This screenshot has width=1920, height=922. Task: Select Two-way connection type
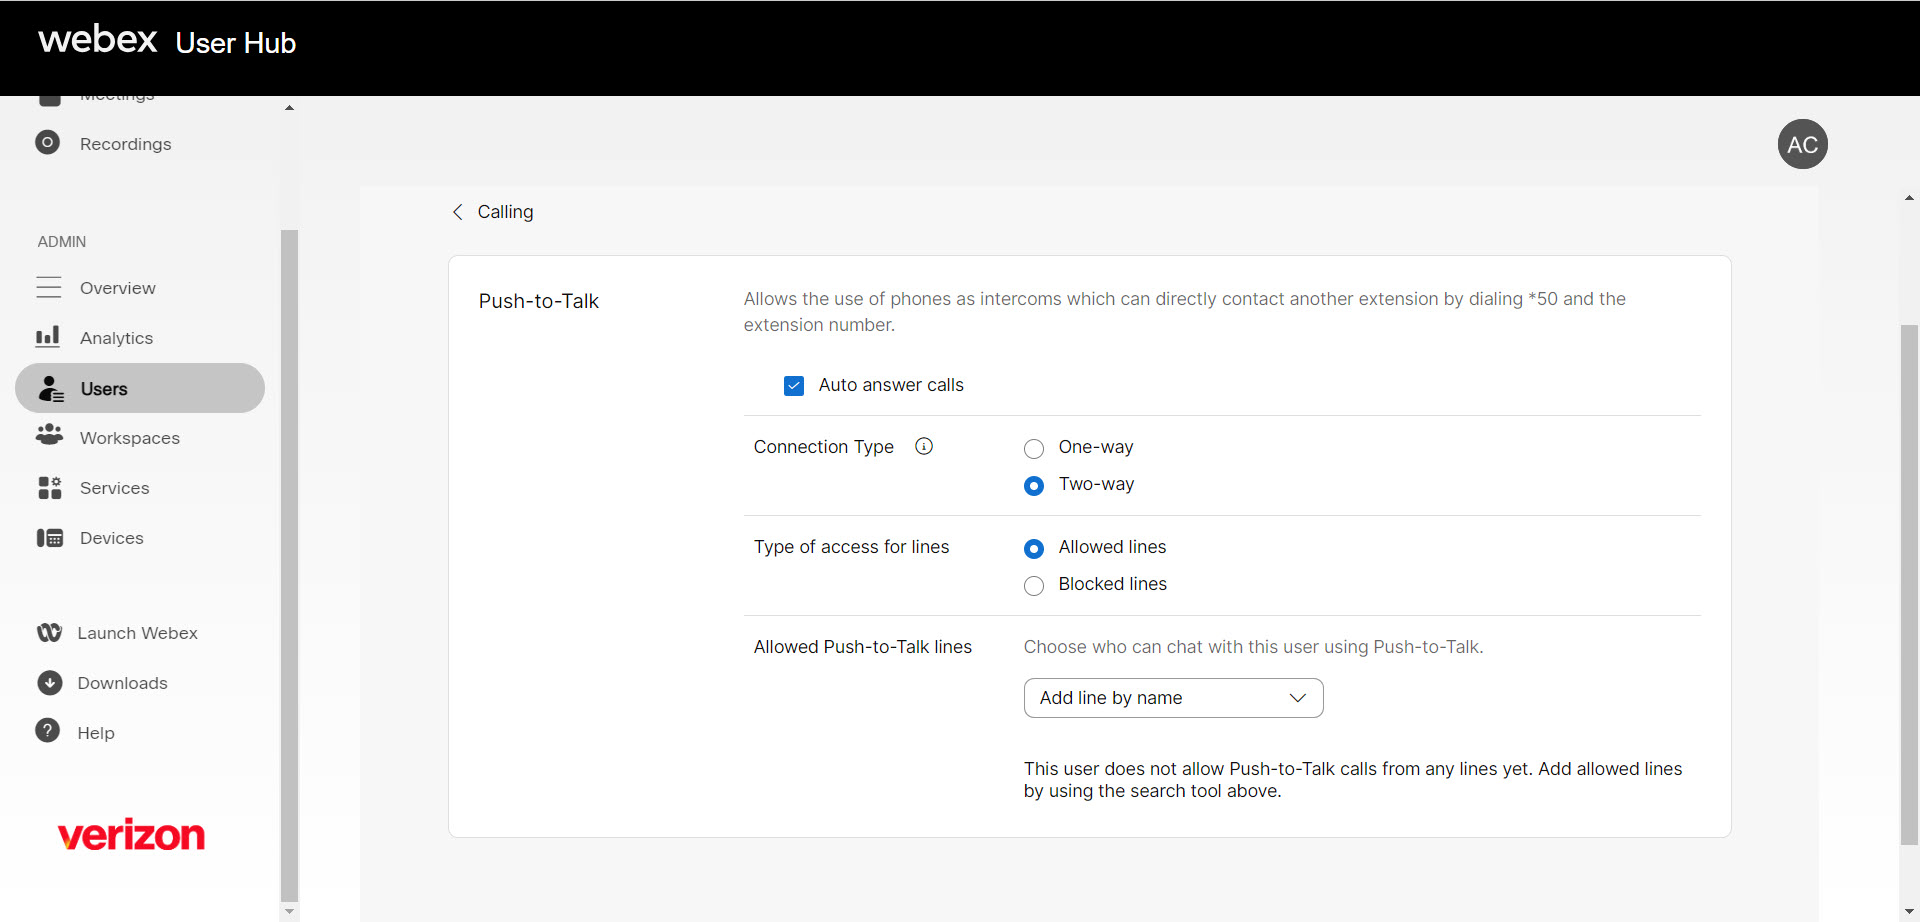[x=1034, y=485]
